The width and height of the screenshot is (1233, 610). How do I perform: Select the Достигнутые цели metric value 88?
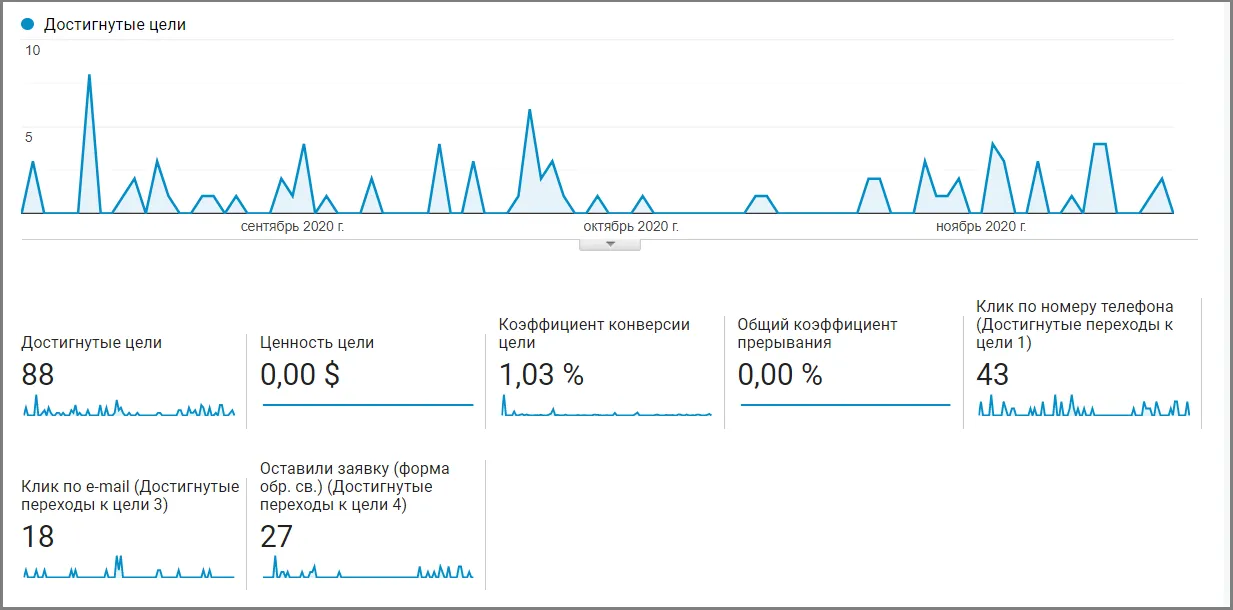(38, 374)
